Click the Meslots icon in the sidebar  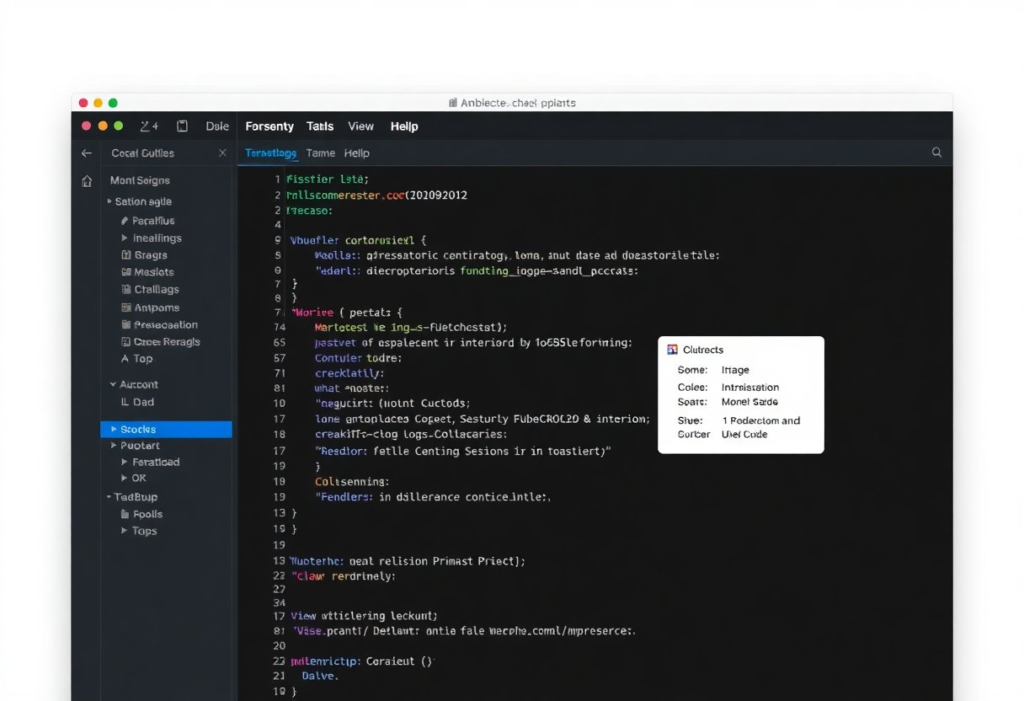[128, 272]
